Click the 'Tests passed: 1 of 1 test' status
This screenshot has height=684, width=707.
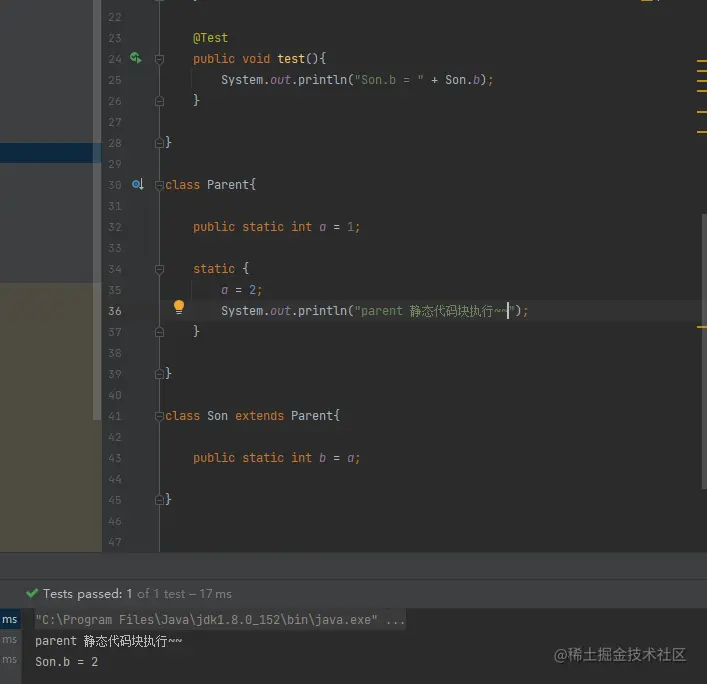click(137, 593)
